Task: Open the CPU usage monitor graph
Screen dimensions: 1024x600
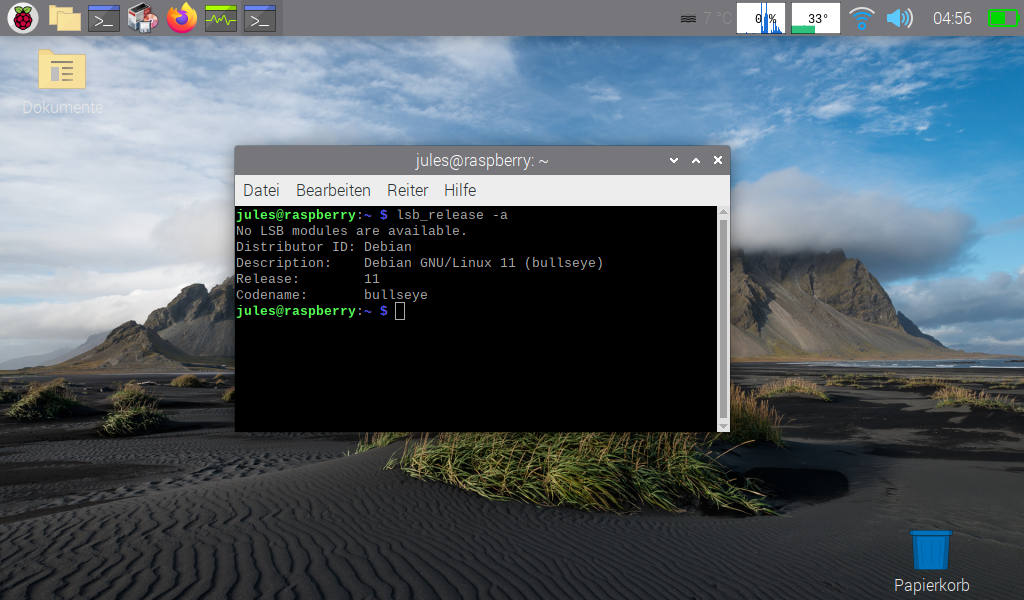Action: click(761, 18)
